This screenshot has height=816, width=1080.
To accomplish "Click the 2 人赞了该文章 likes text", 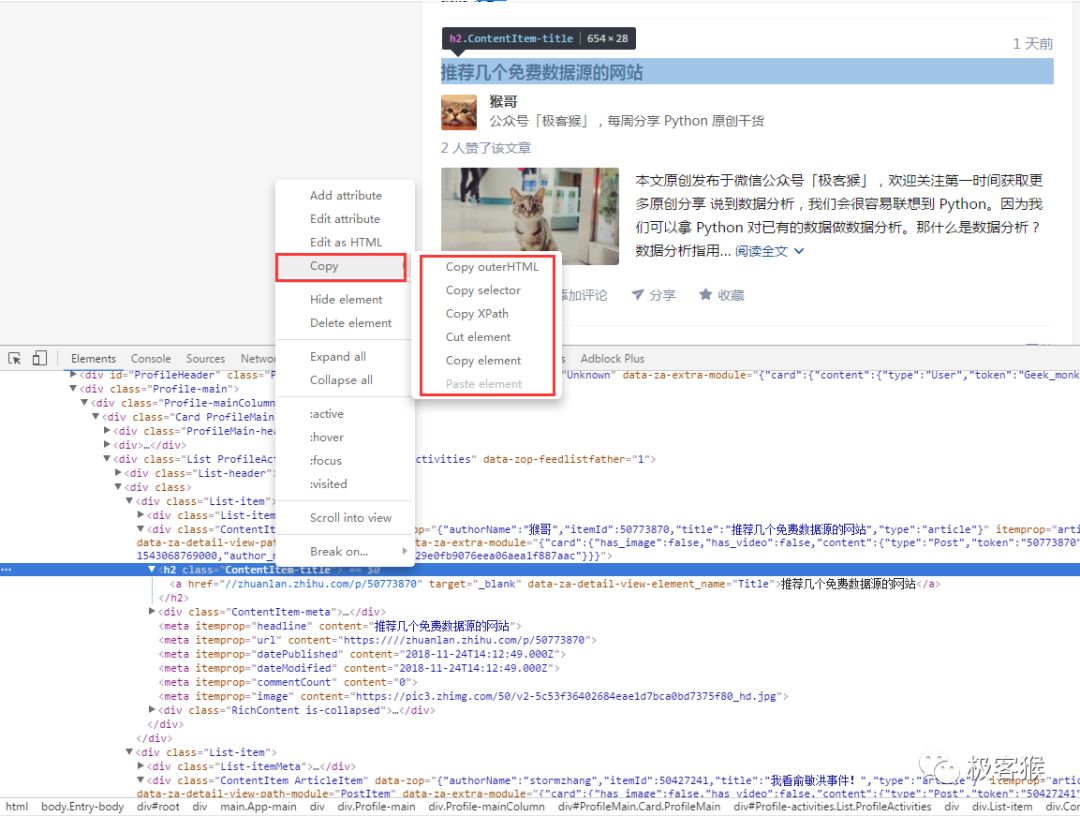I will pos(486,148).
